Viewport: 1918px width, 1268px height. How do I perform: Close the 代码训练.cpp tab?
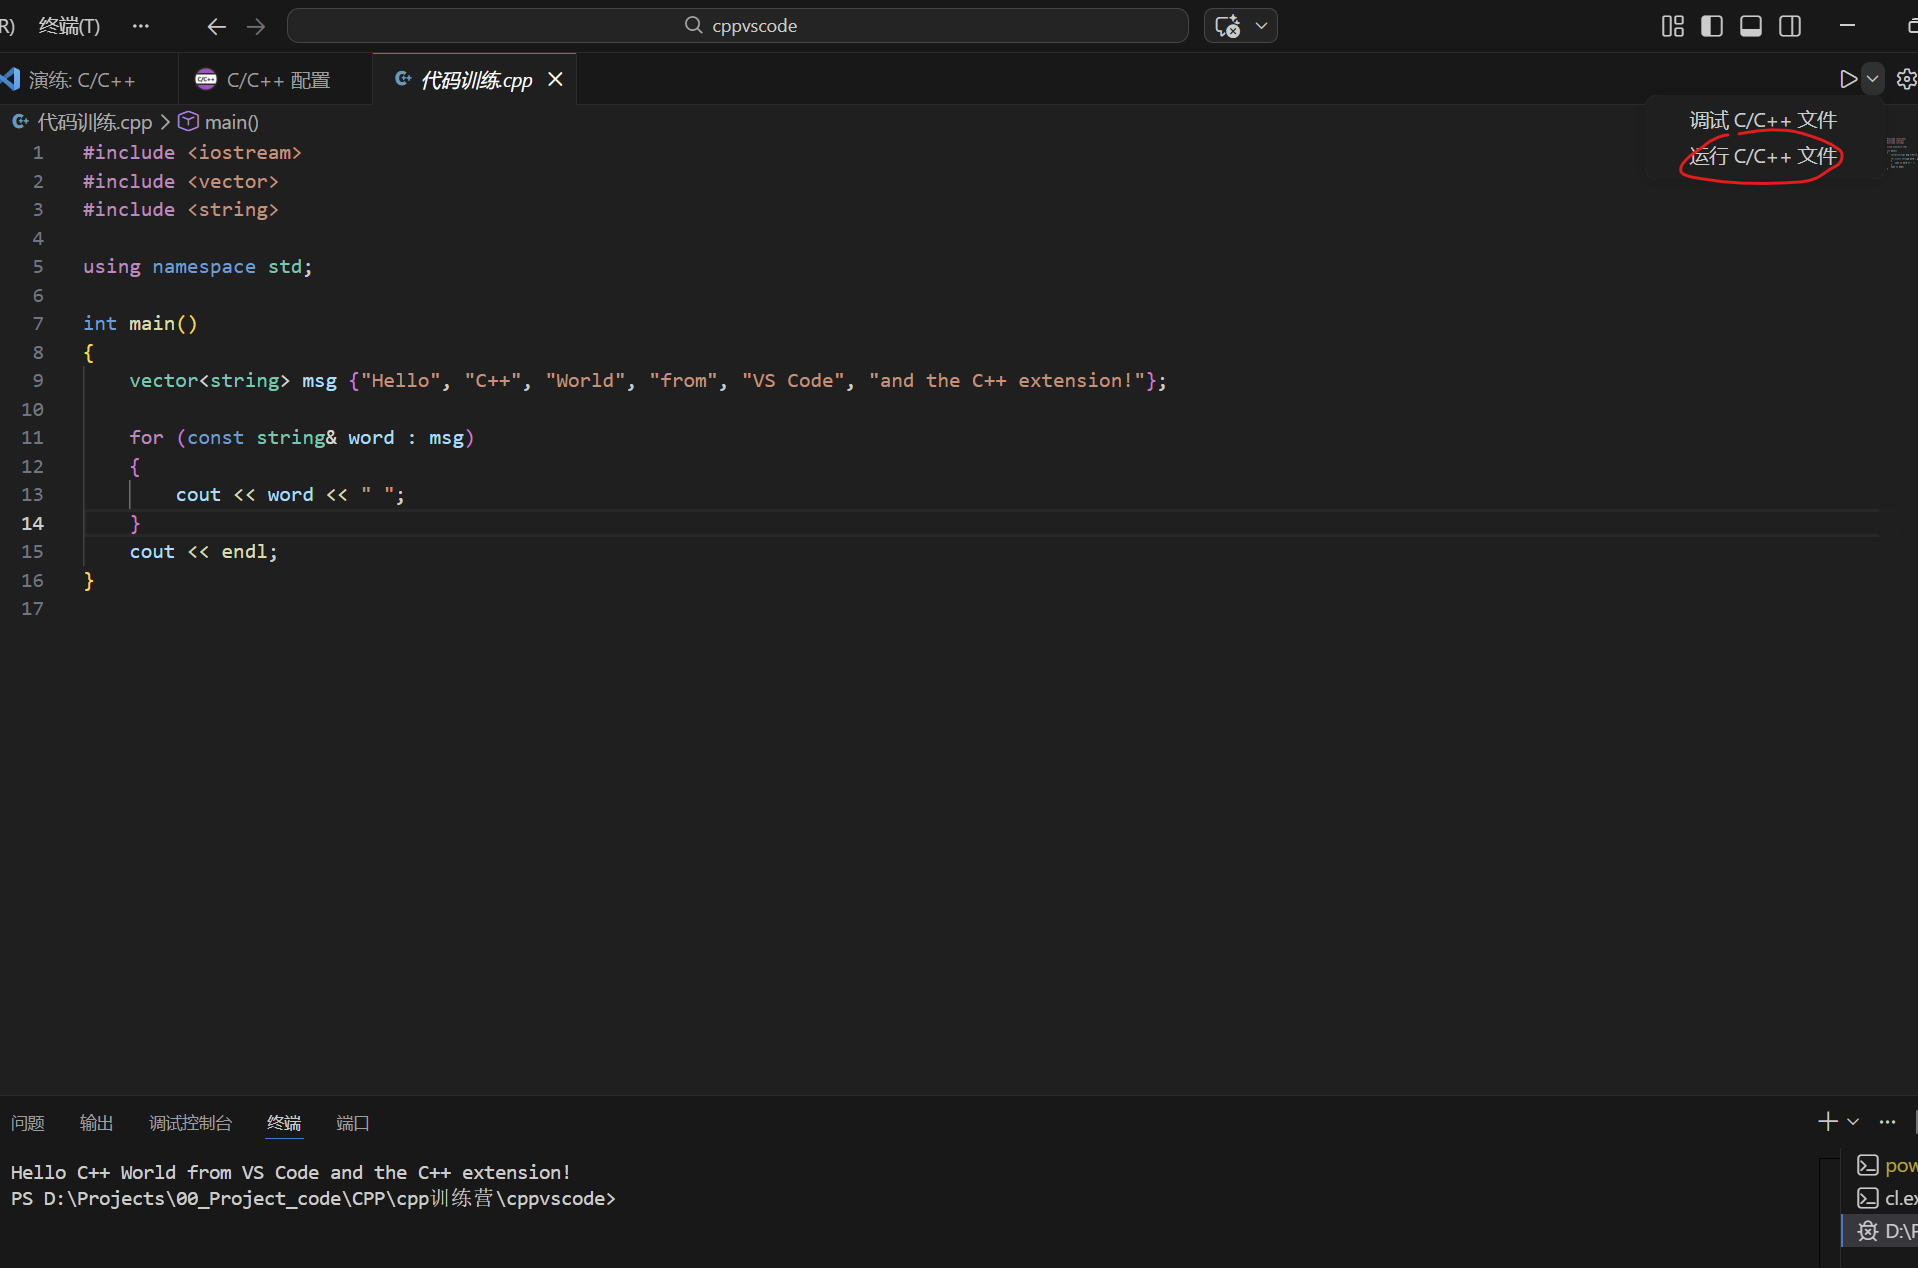coord(555,79)
